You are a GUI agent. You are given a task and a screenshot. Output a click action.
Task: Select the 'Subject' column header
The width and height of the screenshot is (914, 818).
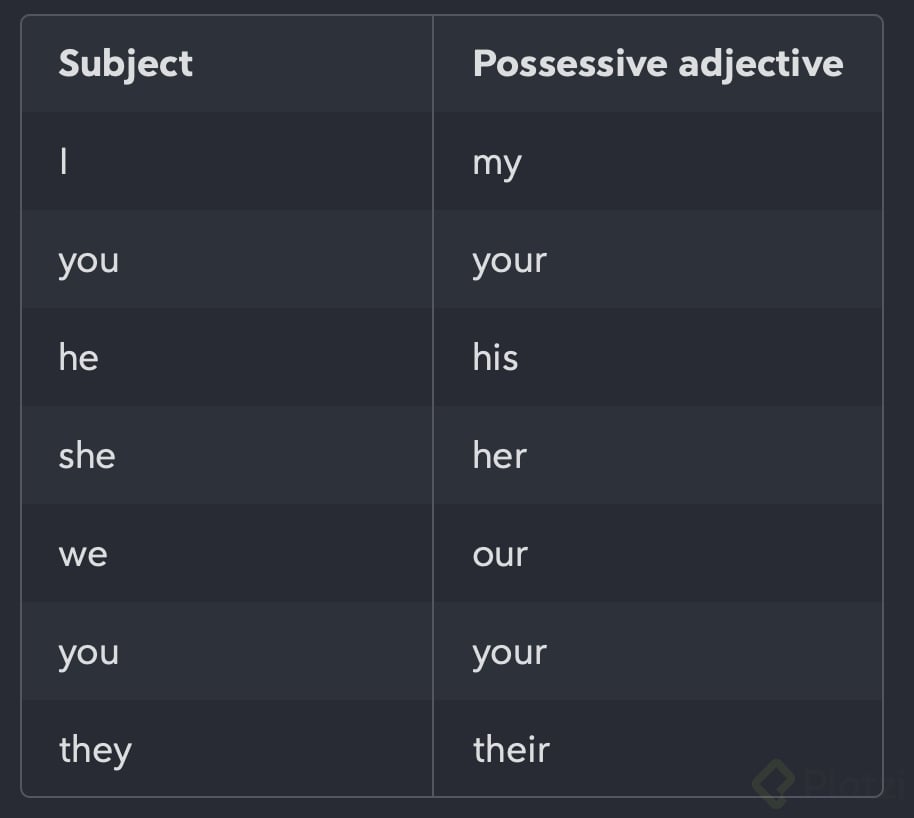pos(125,64)
